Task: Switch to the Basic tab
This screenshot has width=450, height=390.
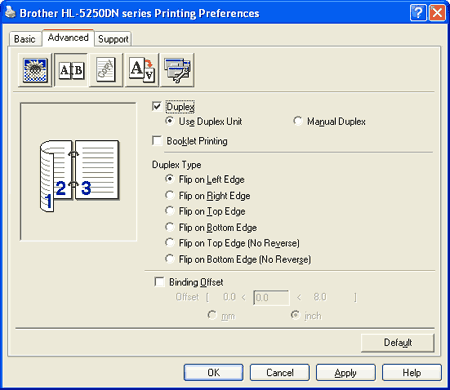Action: click(25, 39)
